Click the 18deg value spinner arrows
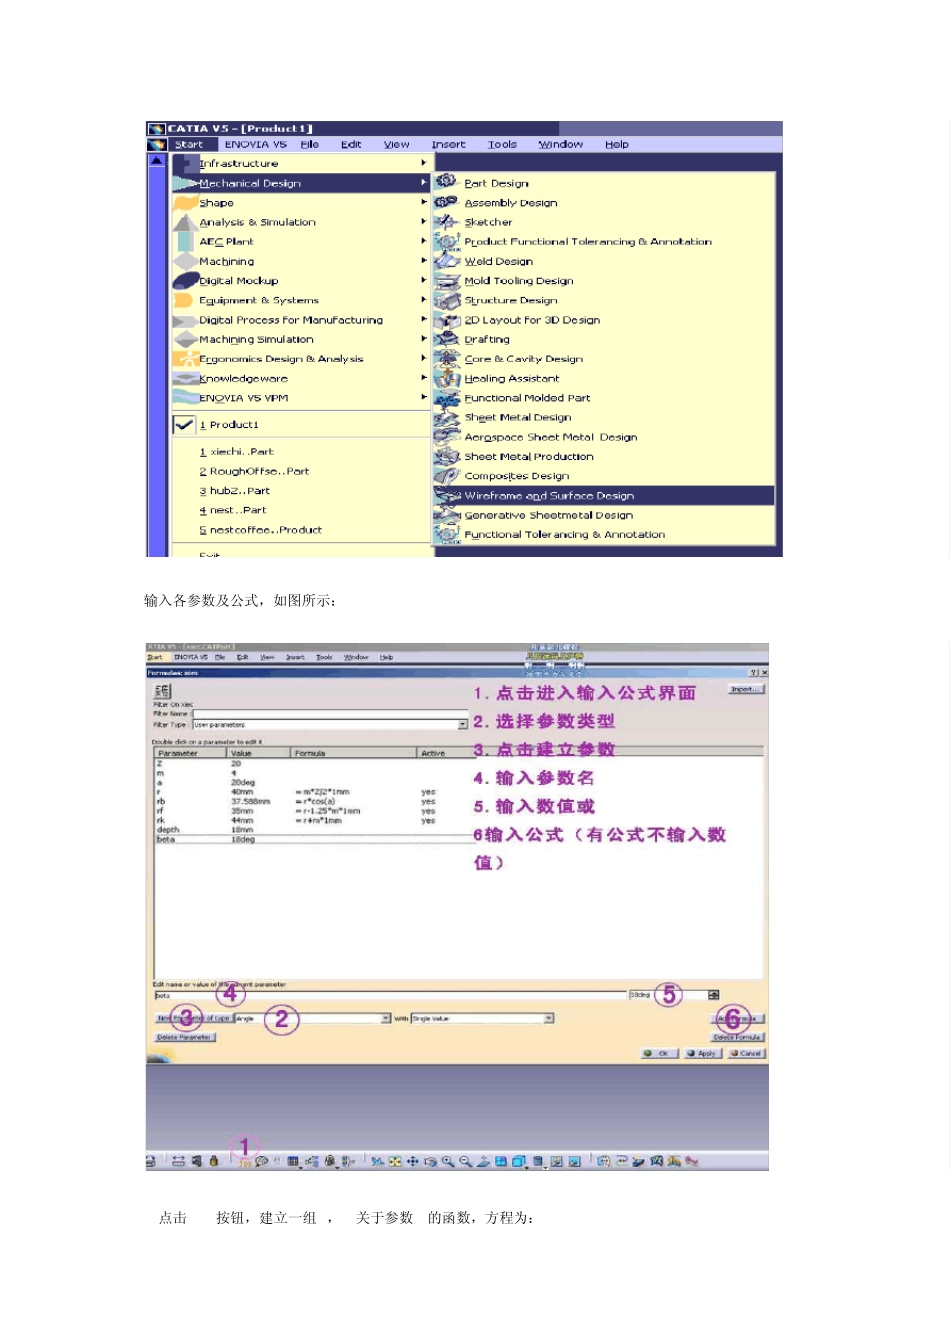The height and width of the screenshot is (1344, 950). [x=713, y=994]
